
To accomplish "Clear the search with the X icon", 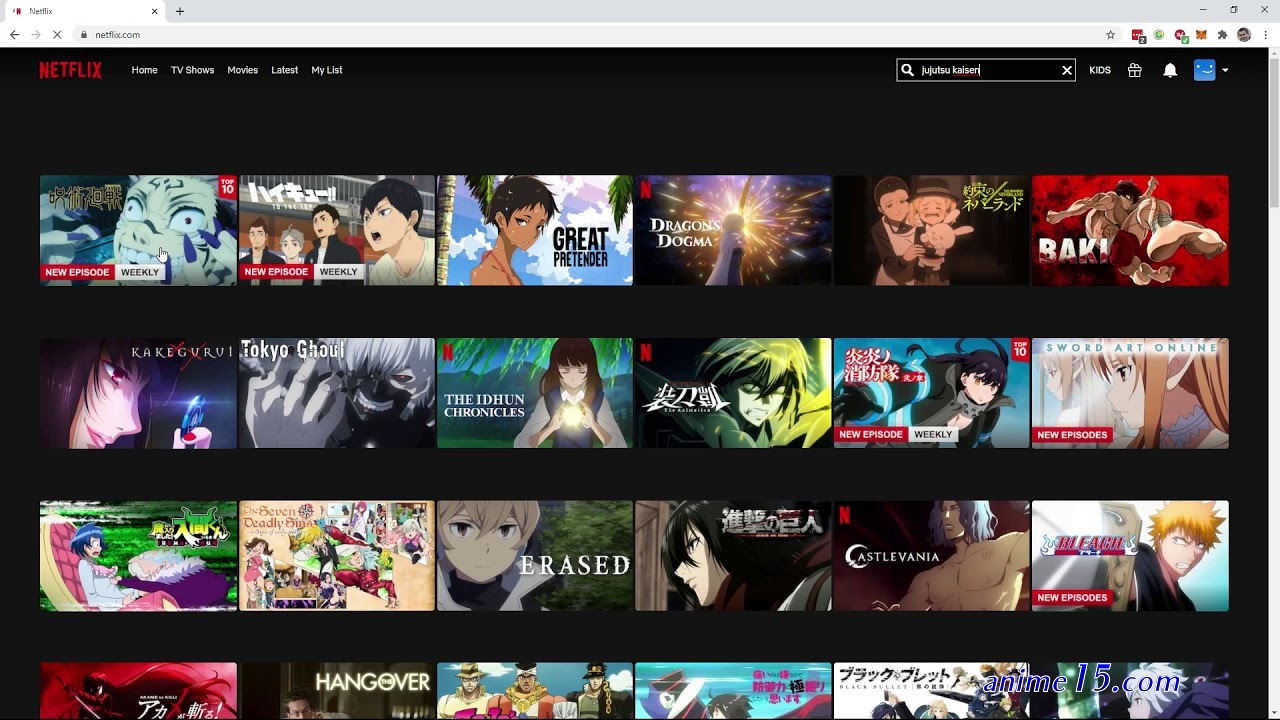I will coord(1067,70).
